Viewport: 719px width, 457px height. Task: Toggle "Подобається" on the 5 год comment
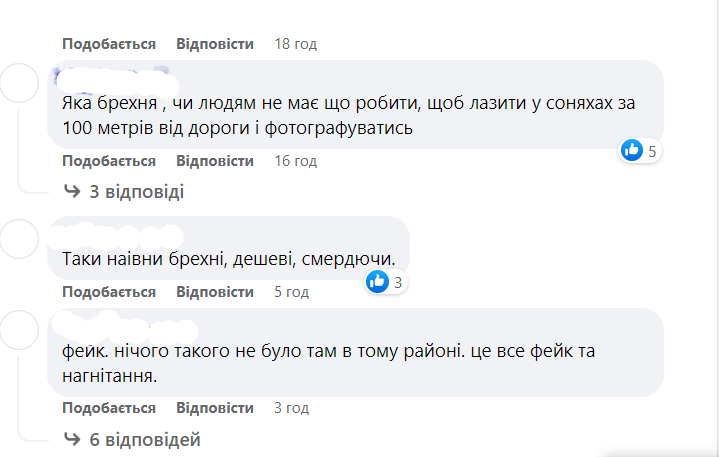109,292
